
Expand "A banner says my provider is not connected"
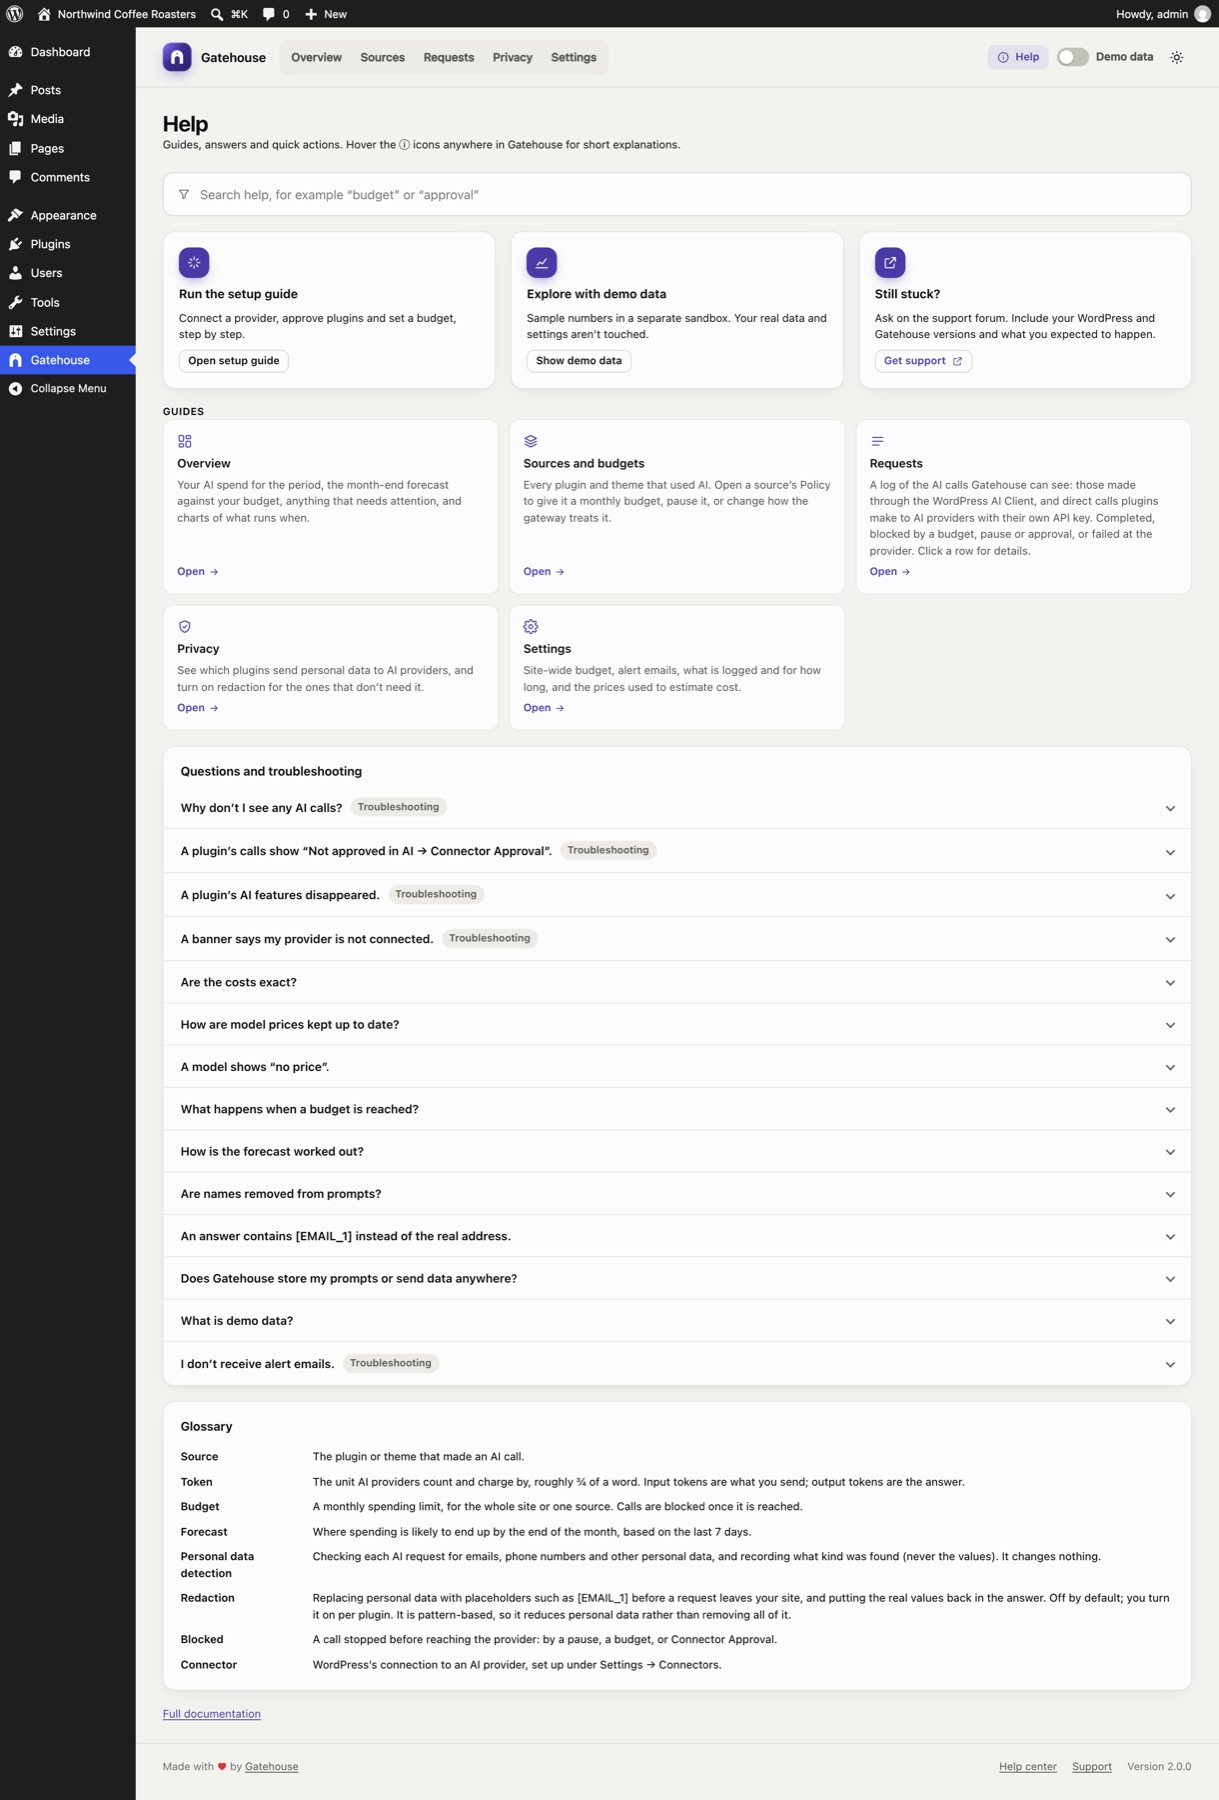tap(677, 939)
